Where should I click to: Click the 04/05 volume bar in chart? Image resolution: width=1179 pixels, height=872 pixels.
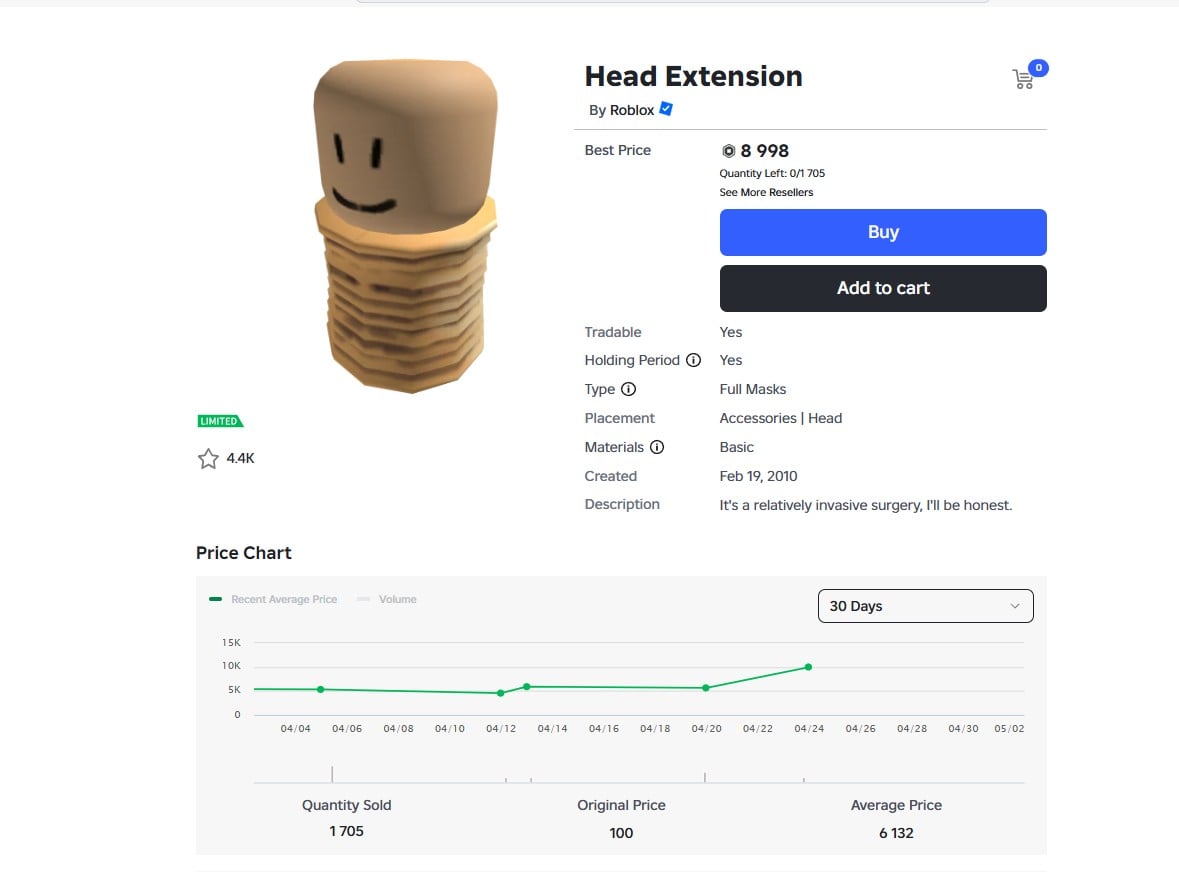click(332, 774)
